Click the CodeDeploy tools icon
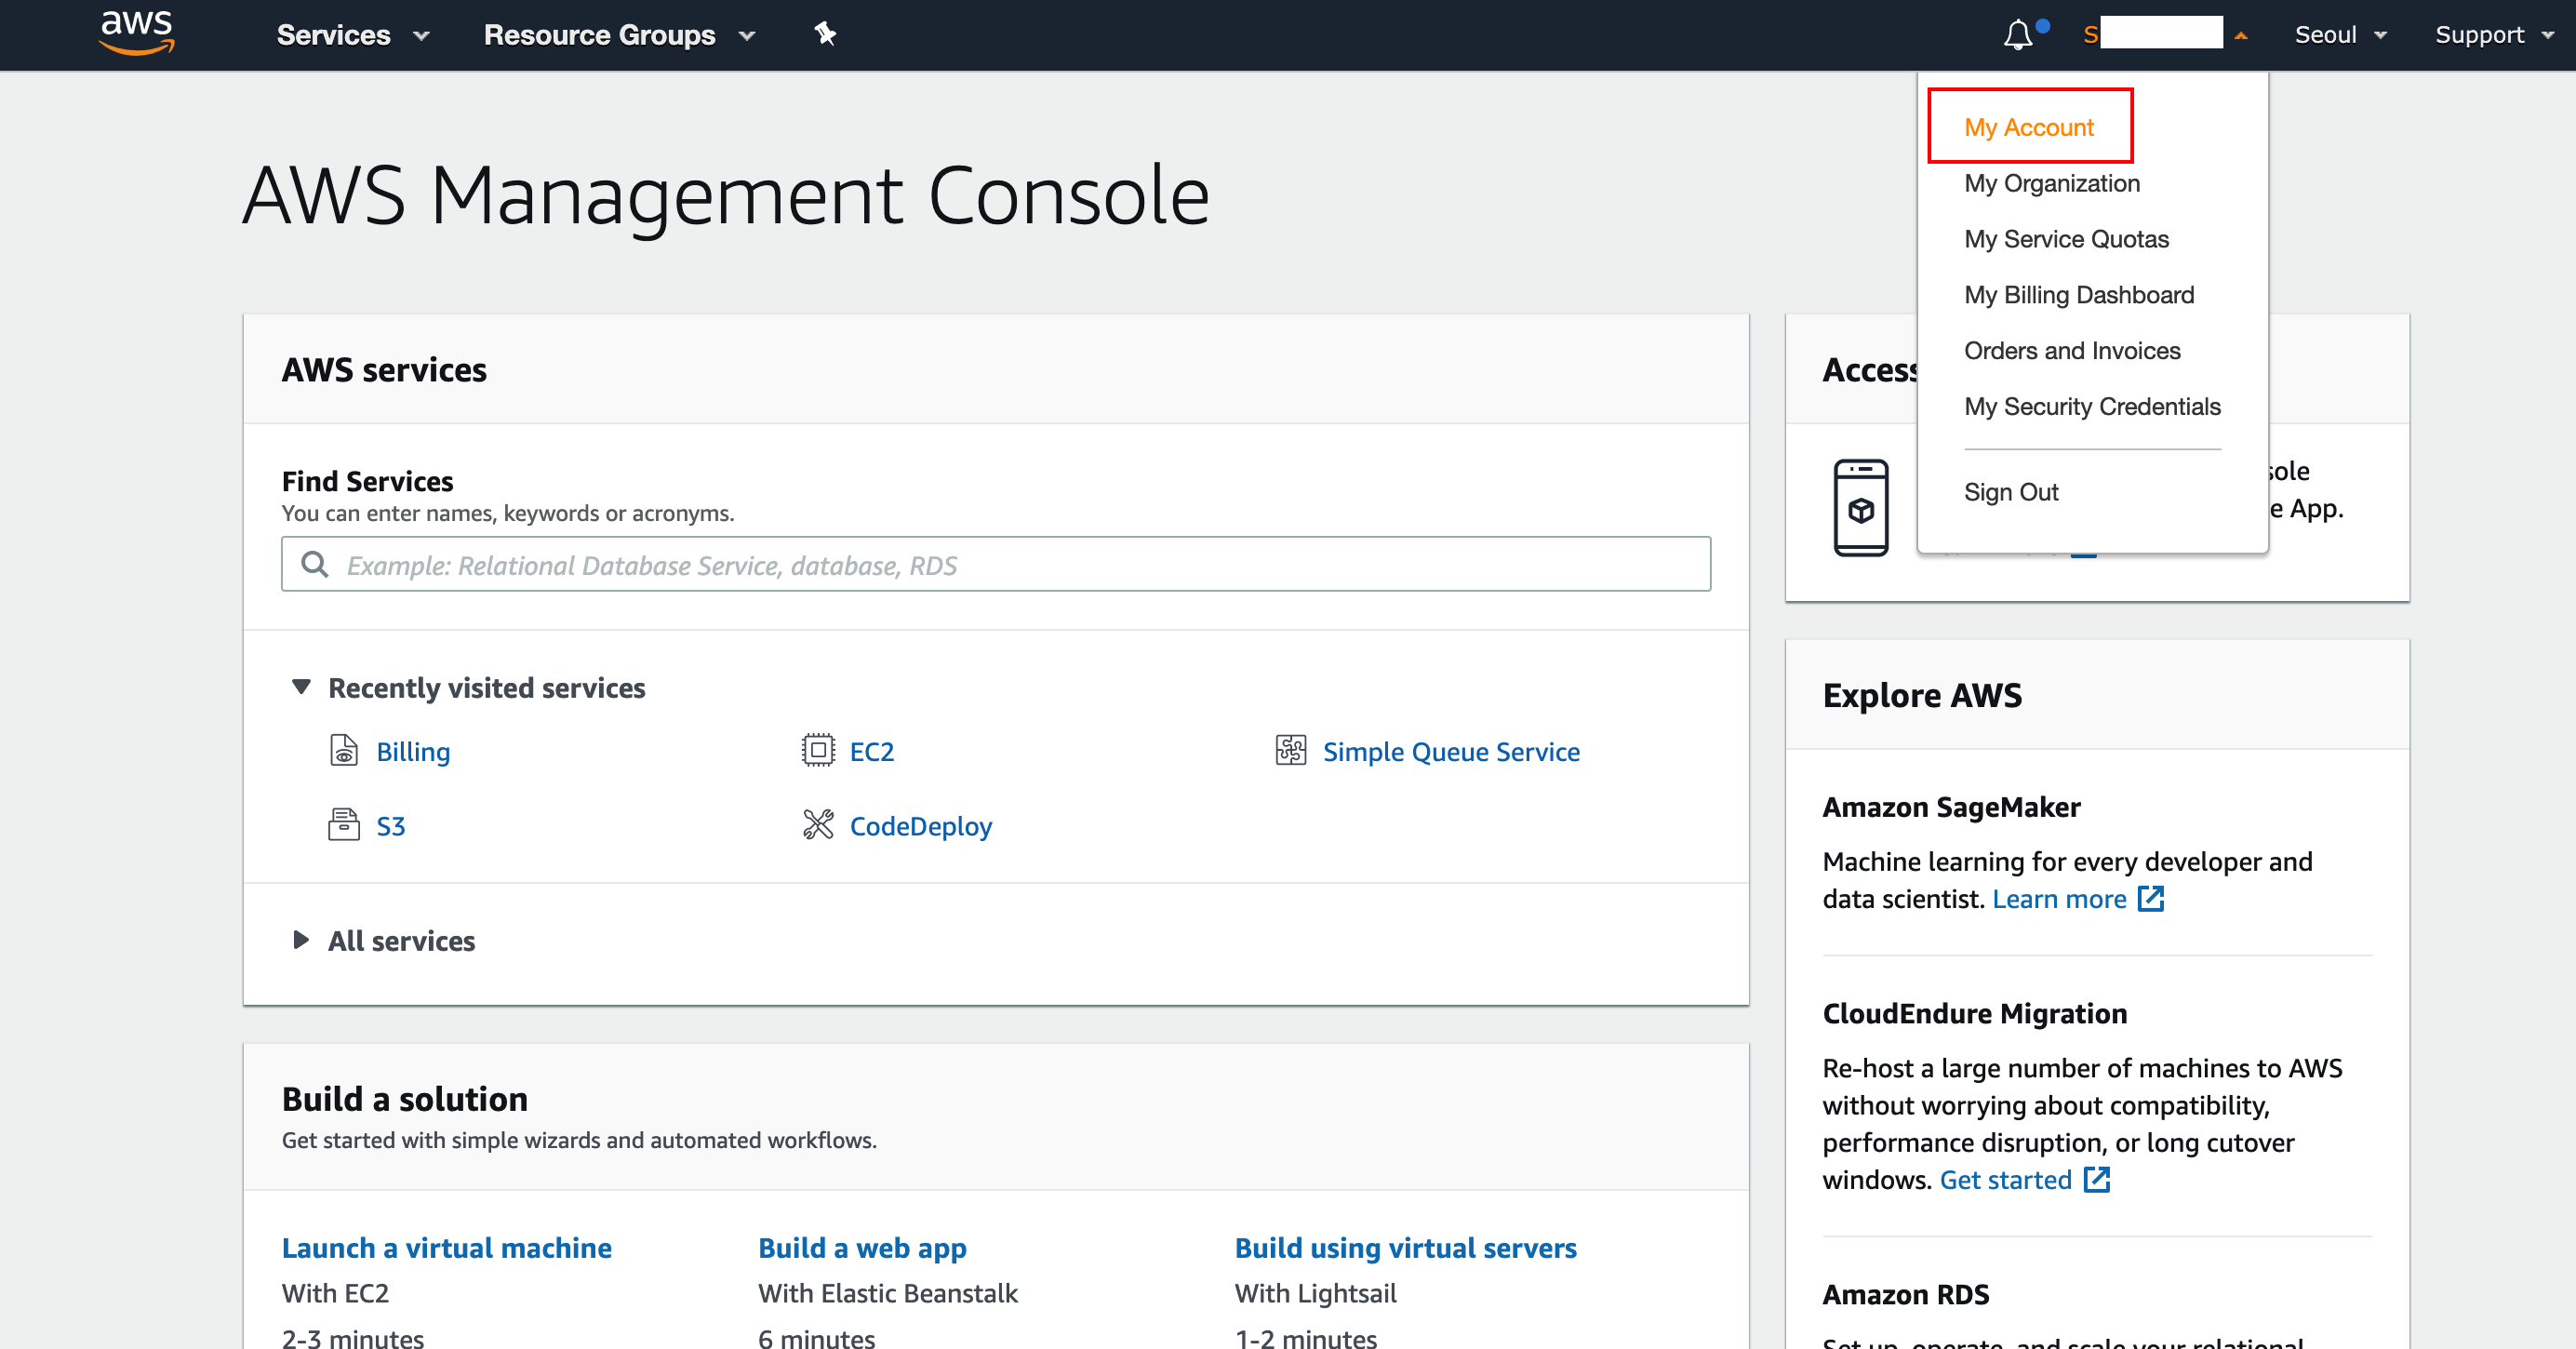The image size is (2576, 1349). point(817,825)
